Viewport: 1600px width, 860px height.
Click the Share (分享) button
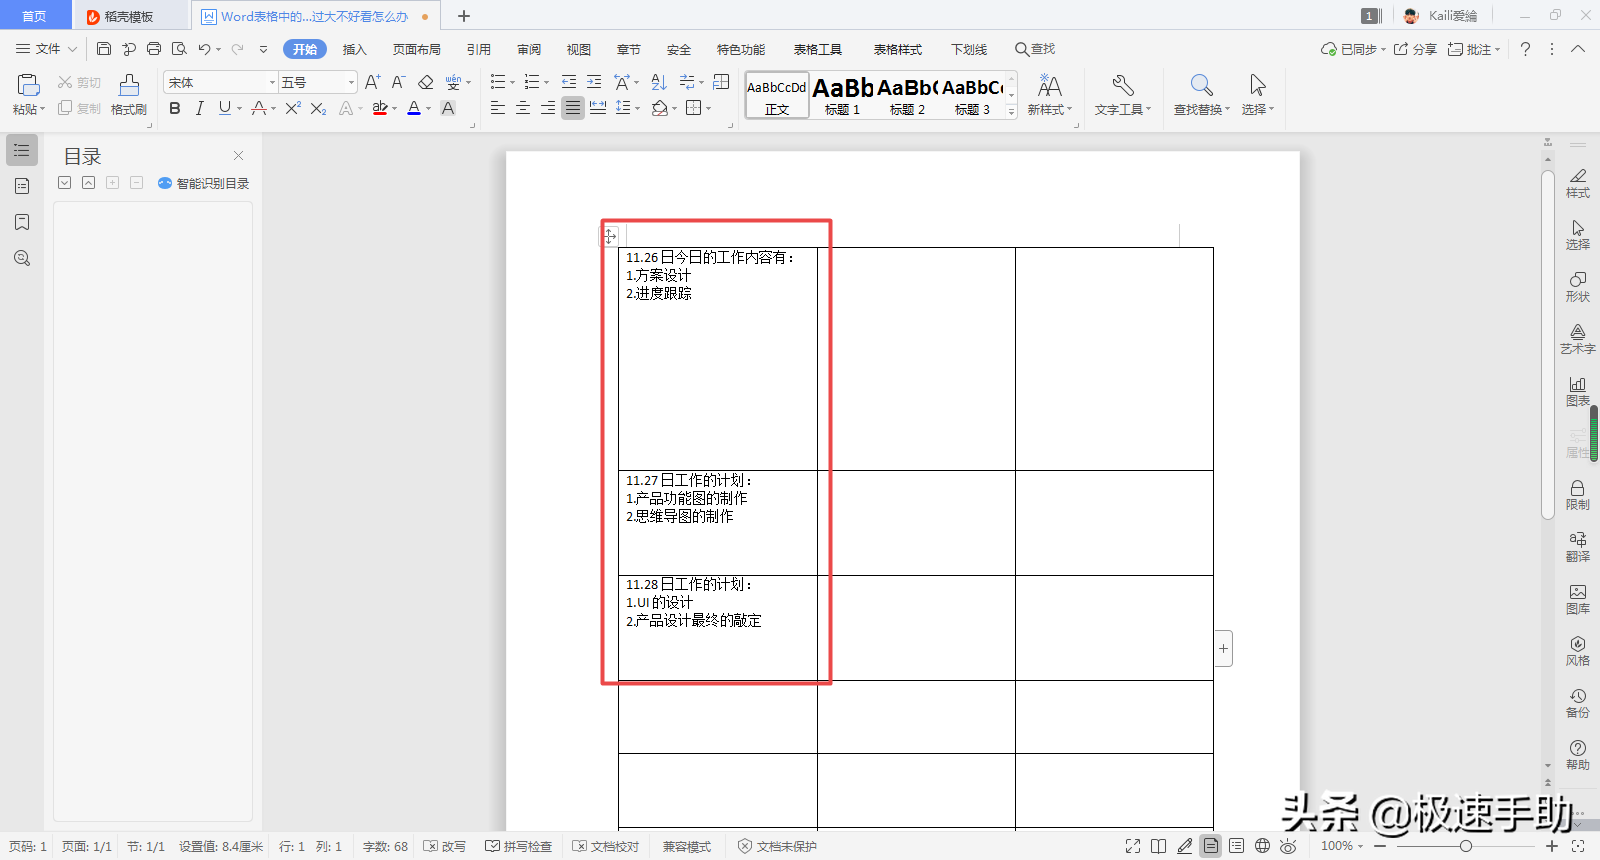click(x=1415, y=49)
